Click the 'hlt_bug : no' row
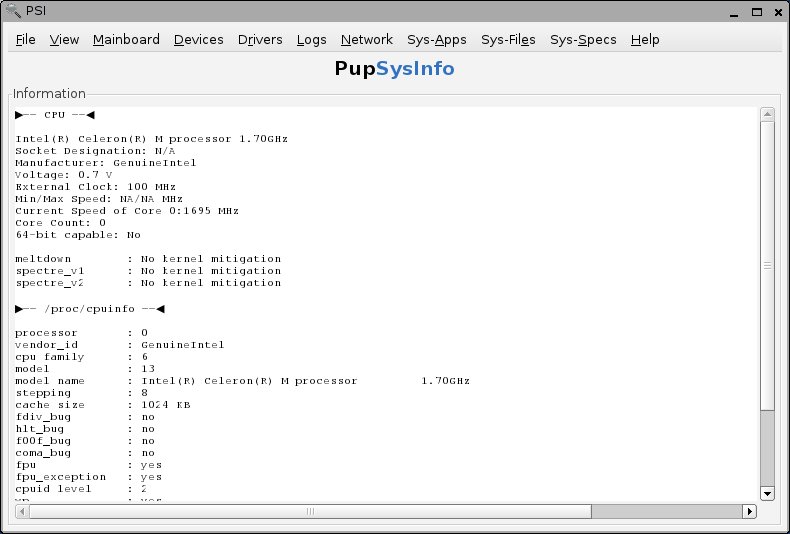 pyautogui.click(x=85, y=430)
